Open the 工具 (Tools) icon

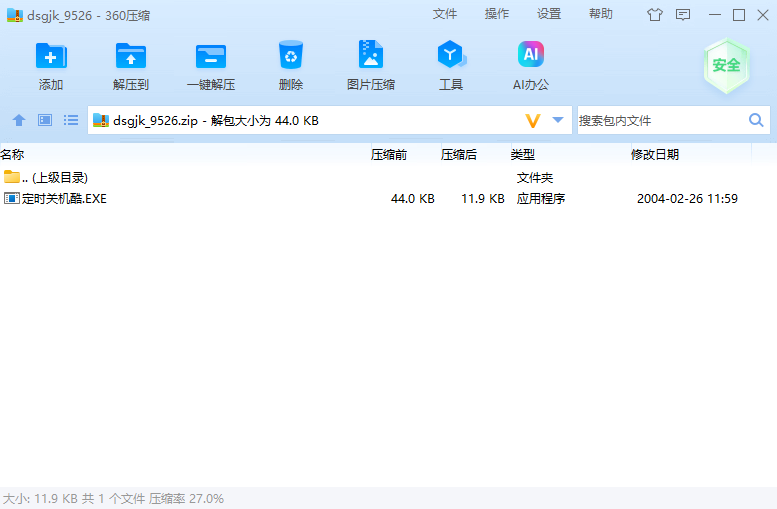click(450, 55)
